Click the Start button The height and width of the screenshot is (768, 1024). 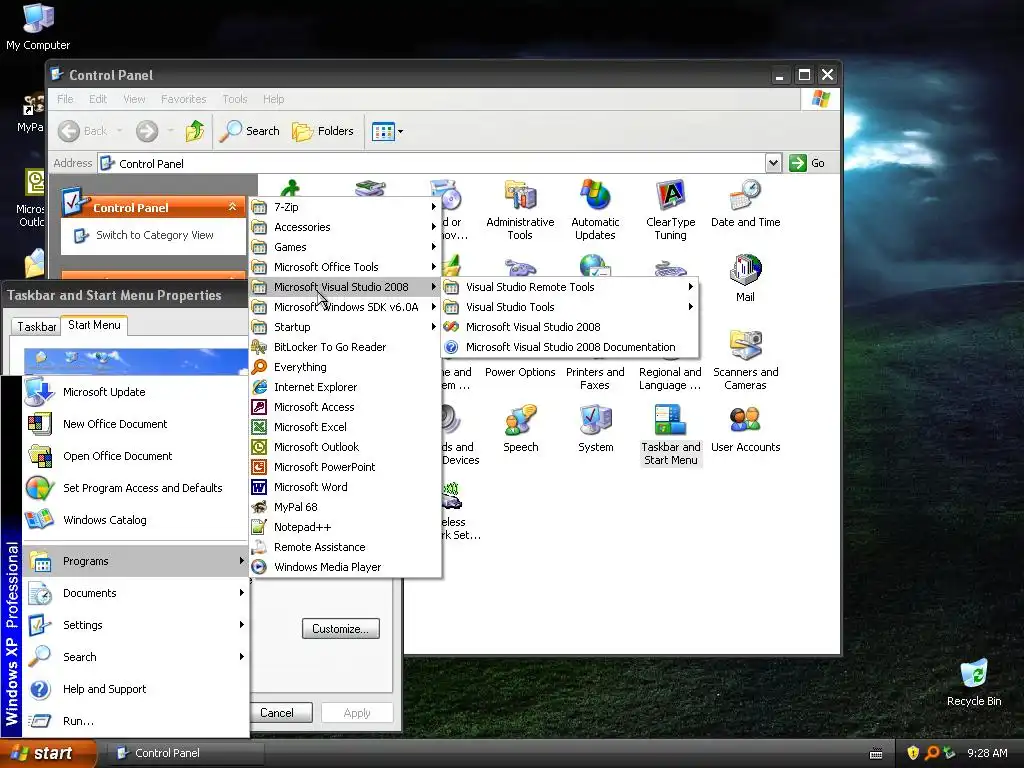click(48, 754)
